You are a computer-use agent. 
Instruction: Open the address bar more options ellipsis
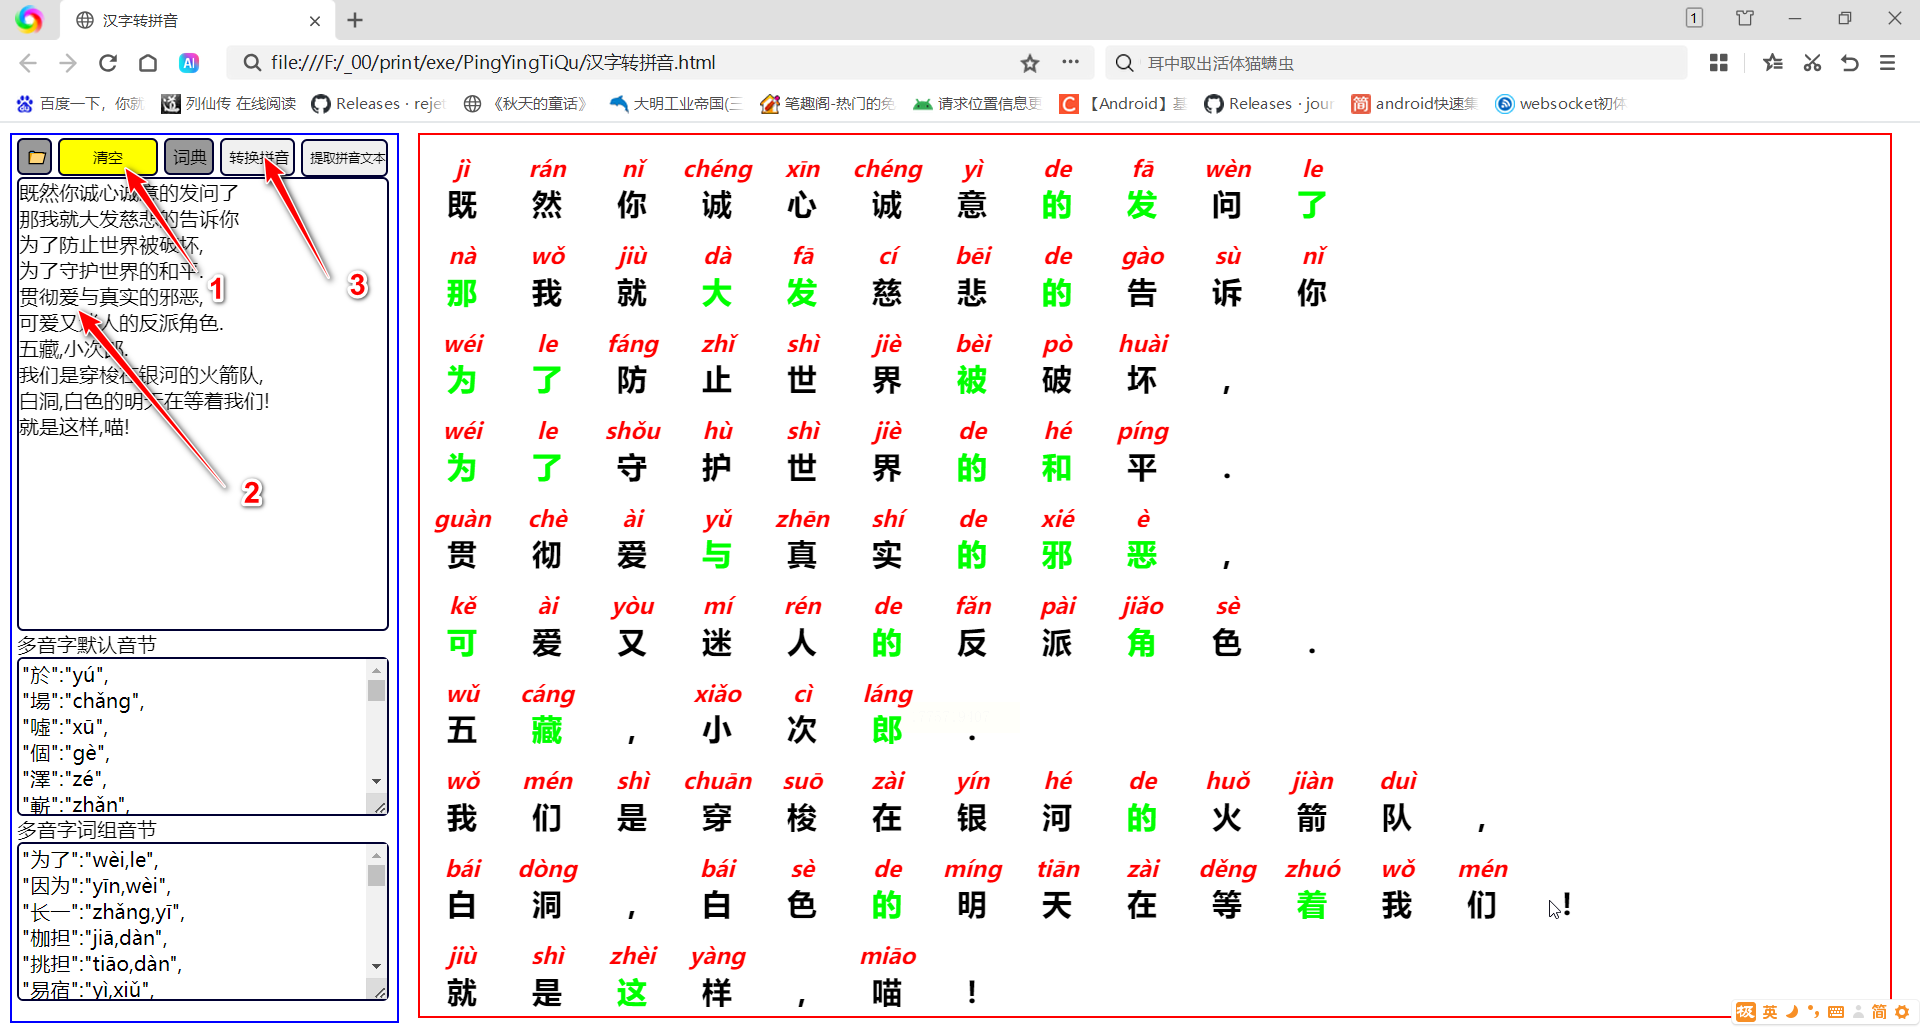click(x=1071, y=62)
